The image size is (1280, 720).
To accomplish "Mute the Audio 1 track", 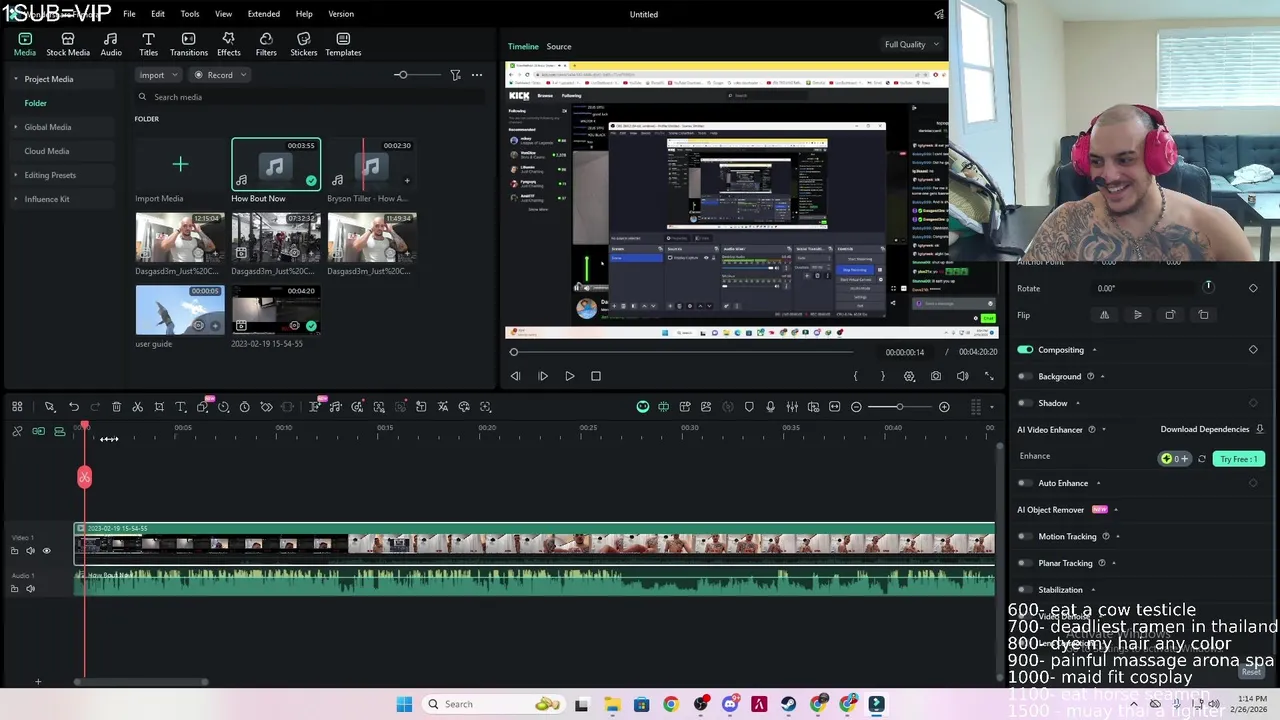I will point(30,589).
